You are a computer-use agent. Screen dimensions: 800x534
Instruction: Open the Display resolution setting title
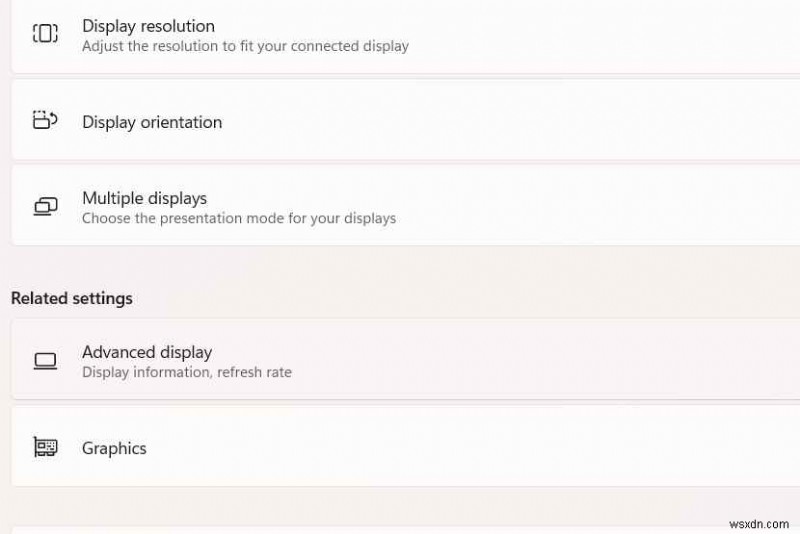(148, 26)
